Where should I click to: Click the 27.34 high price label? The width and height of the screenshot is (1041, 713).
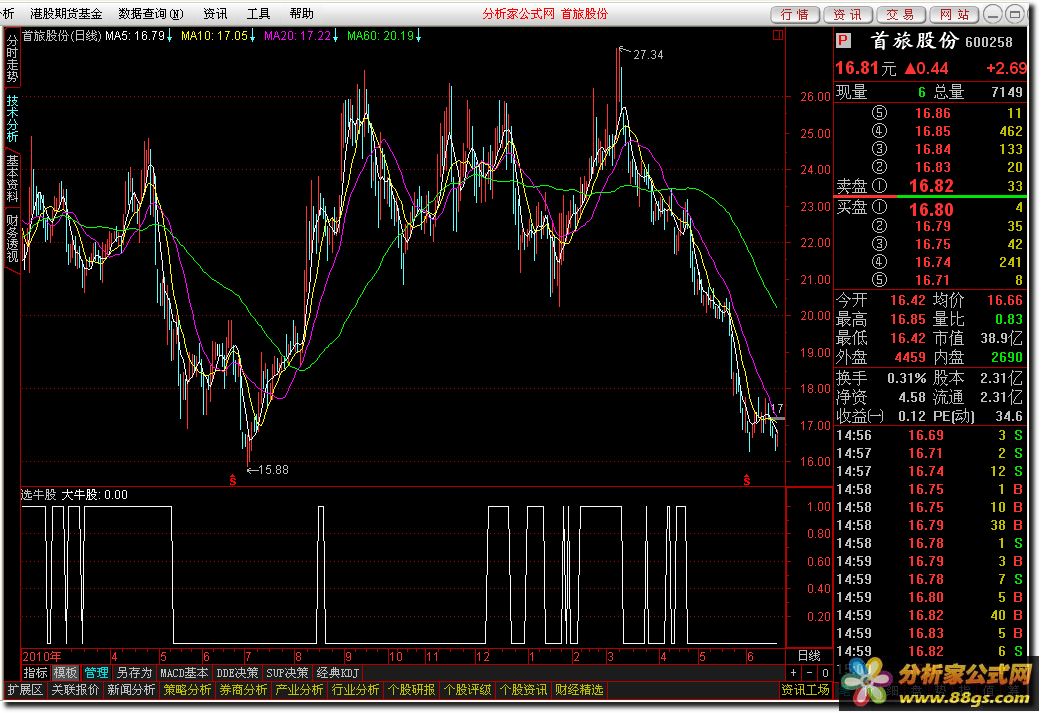pos(648,54)
